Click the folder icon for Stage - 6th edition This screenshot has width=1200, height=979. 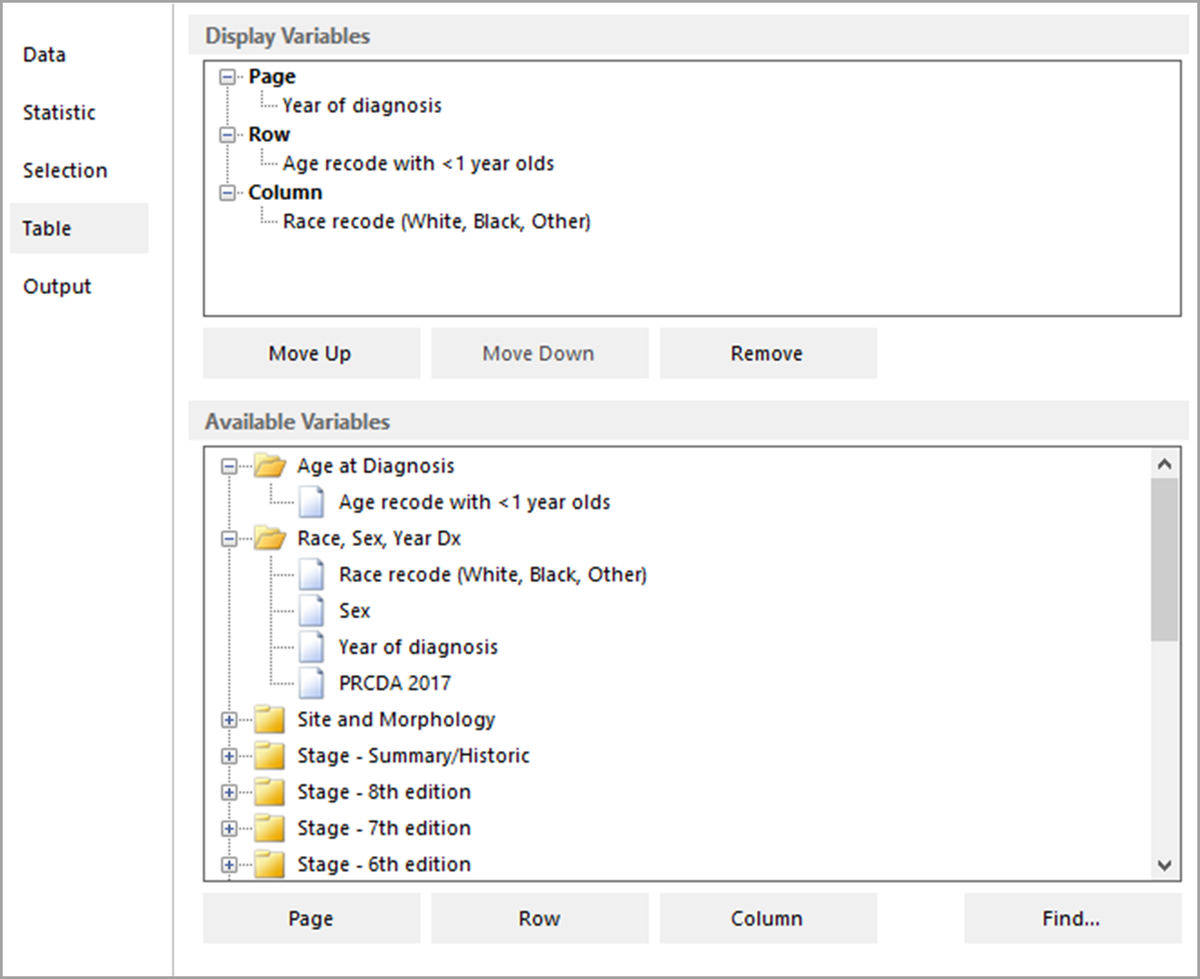[268, 864]
